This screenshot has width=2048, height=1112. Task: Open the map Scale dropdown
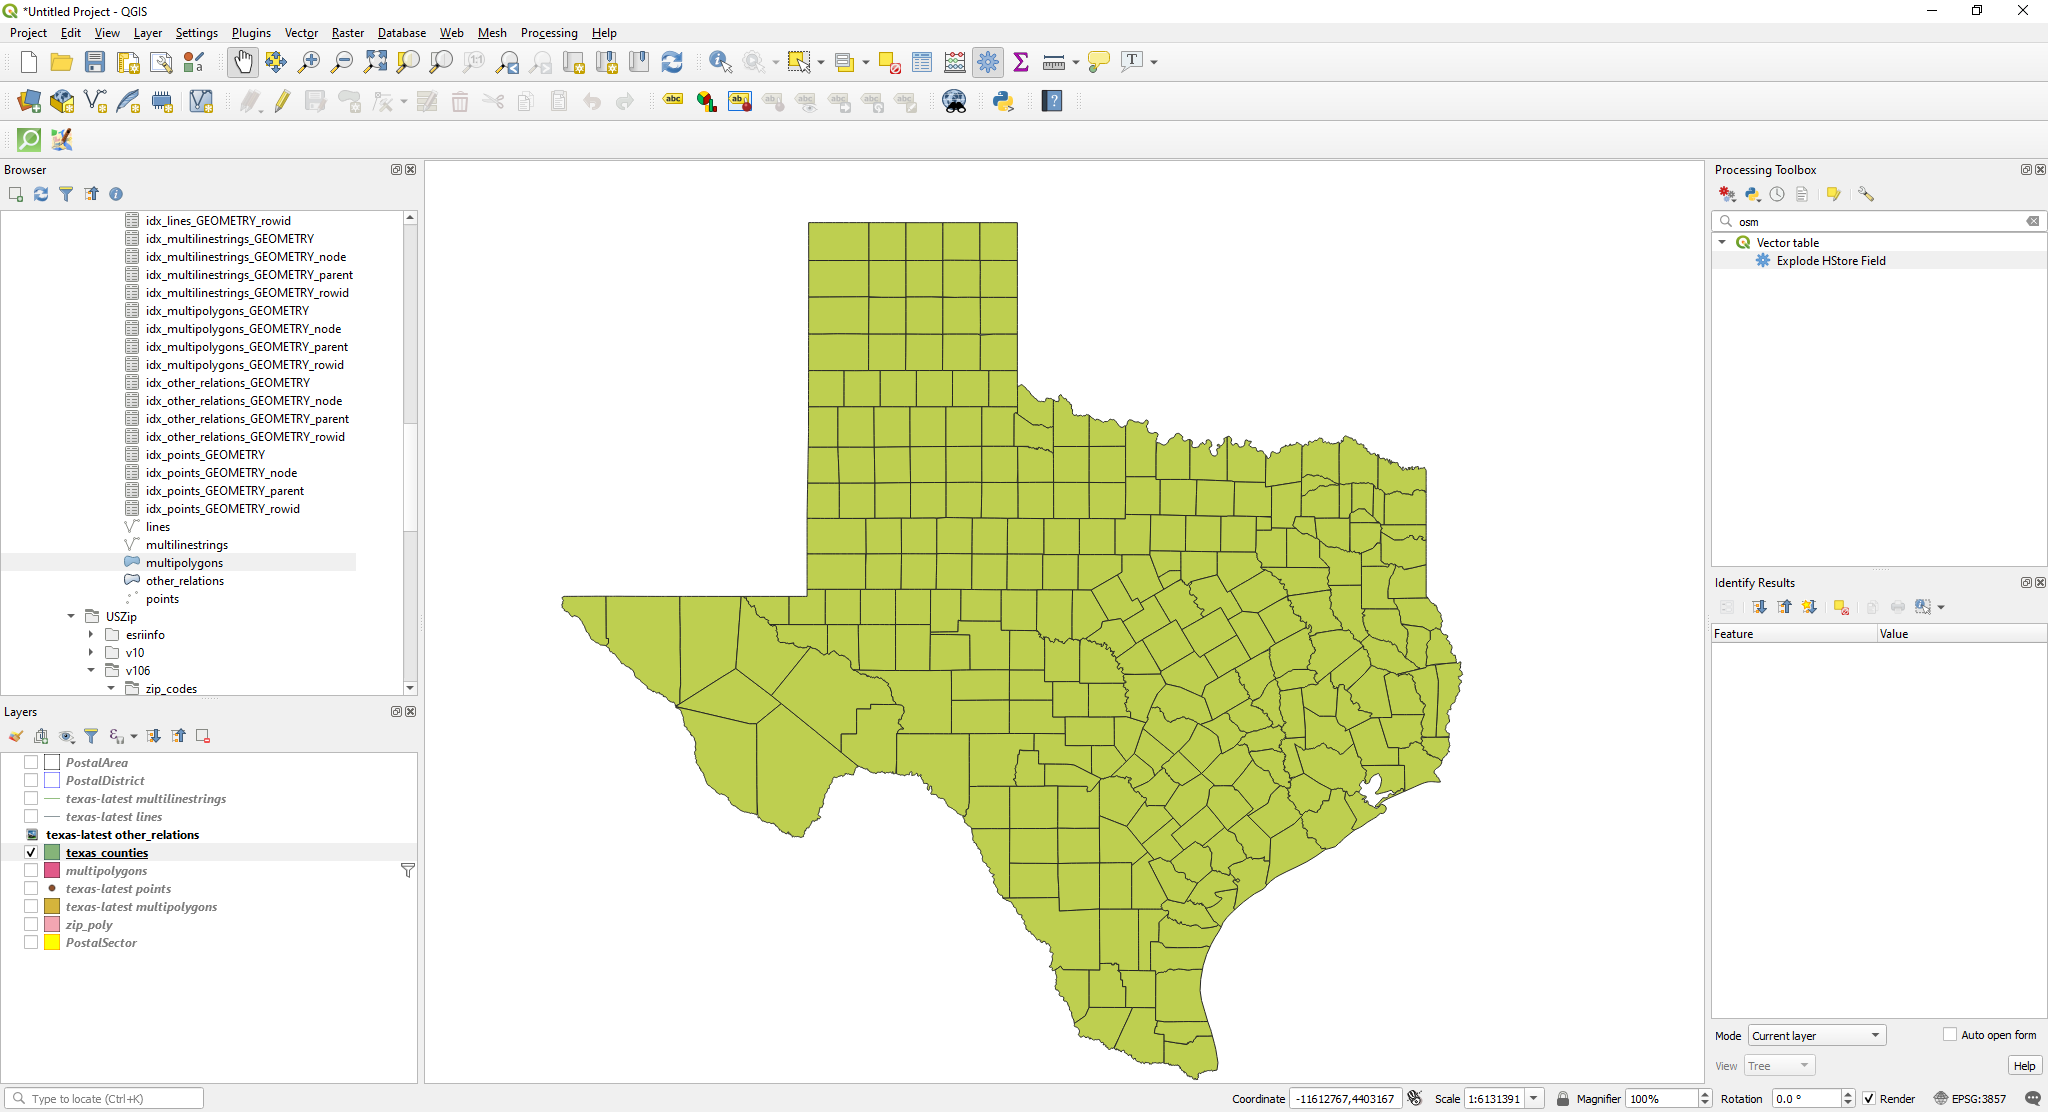tap(1534, 1098)
